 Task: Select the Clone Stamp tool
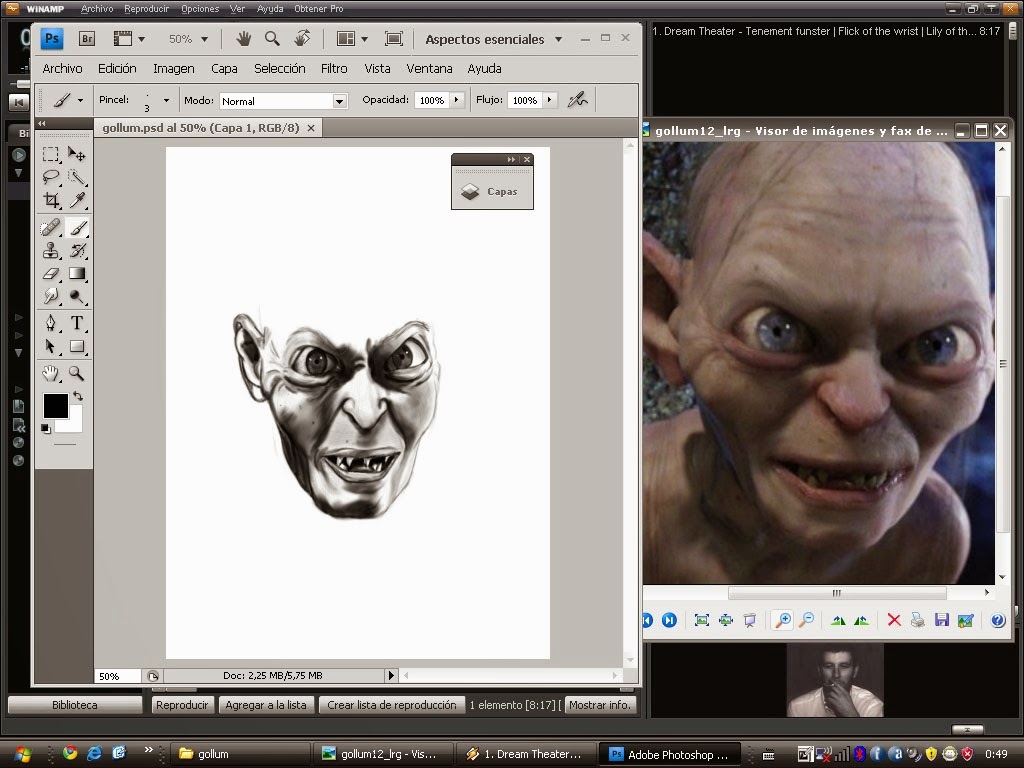(x=51, y=250)
